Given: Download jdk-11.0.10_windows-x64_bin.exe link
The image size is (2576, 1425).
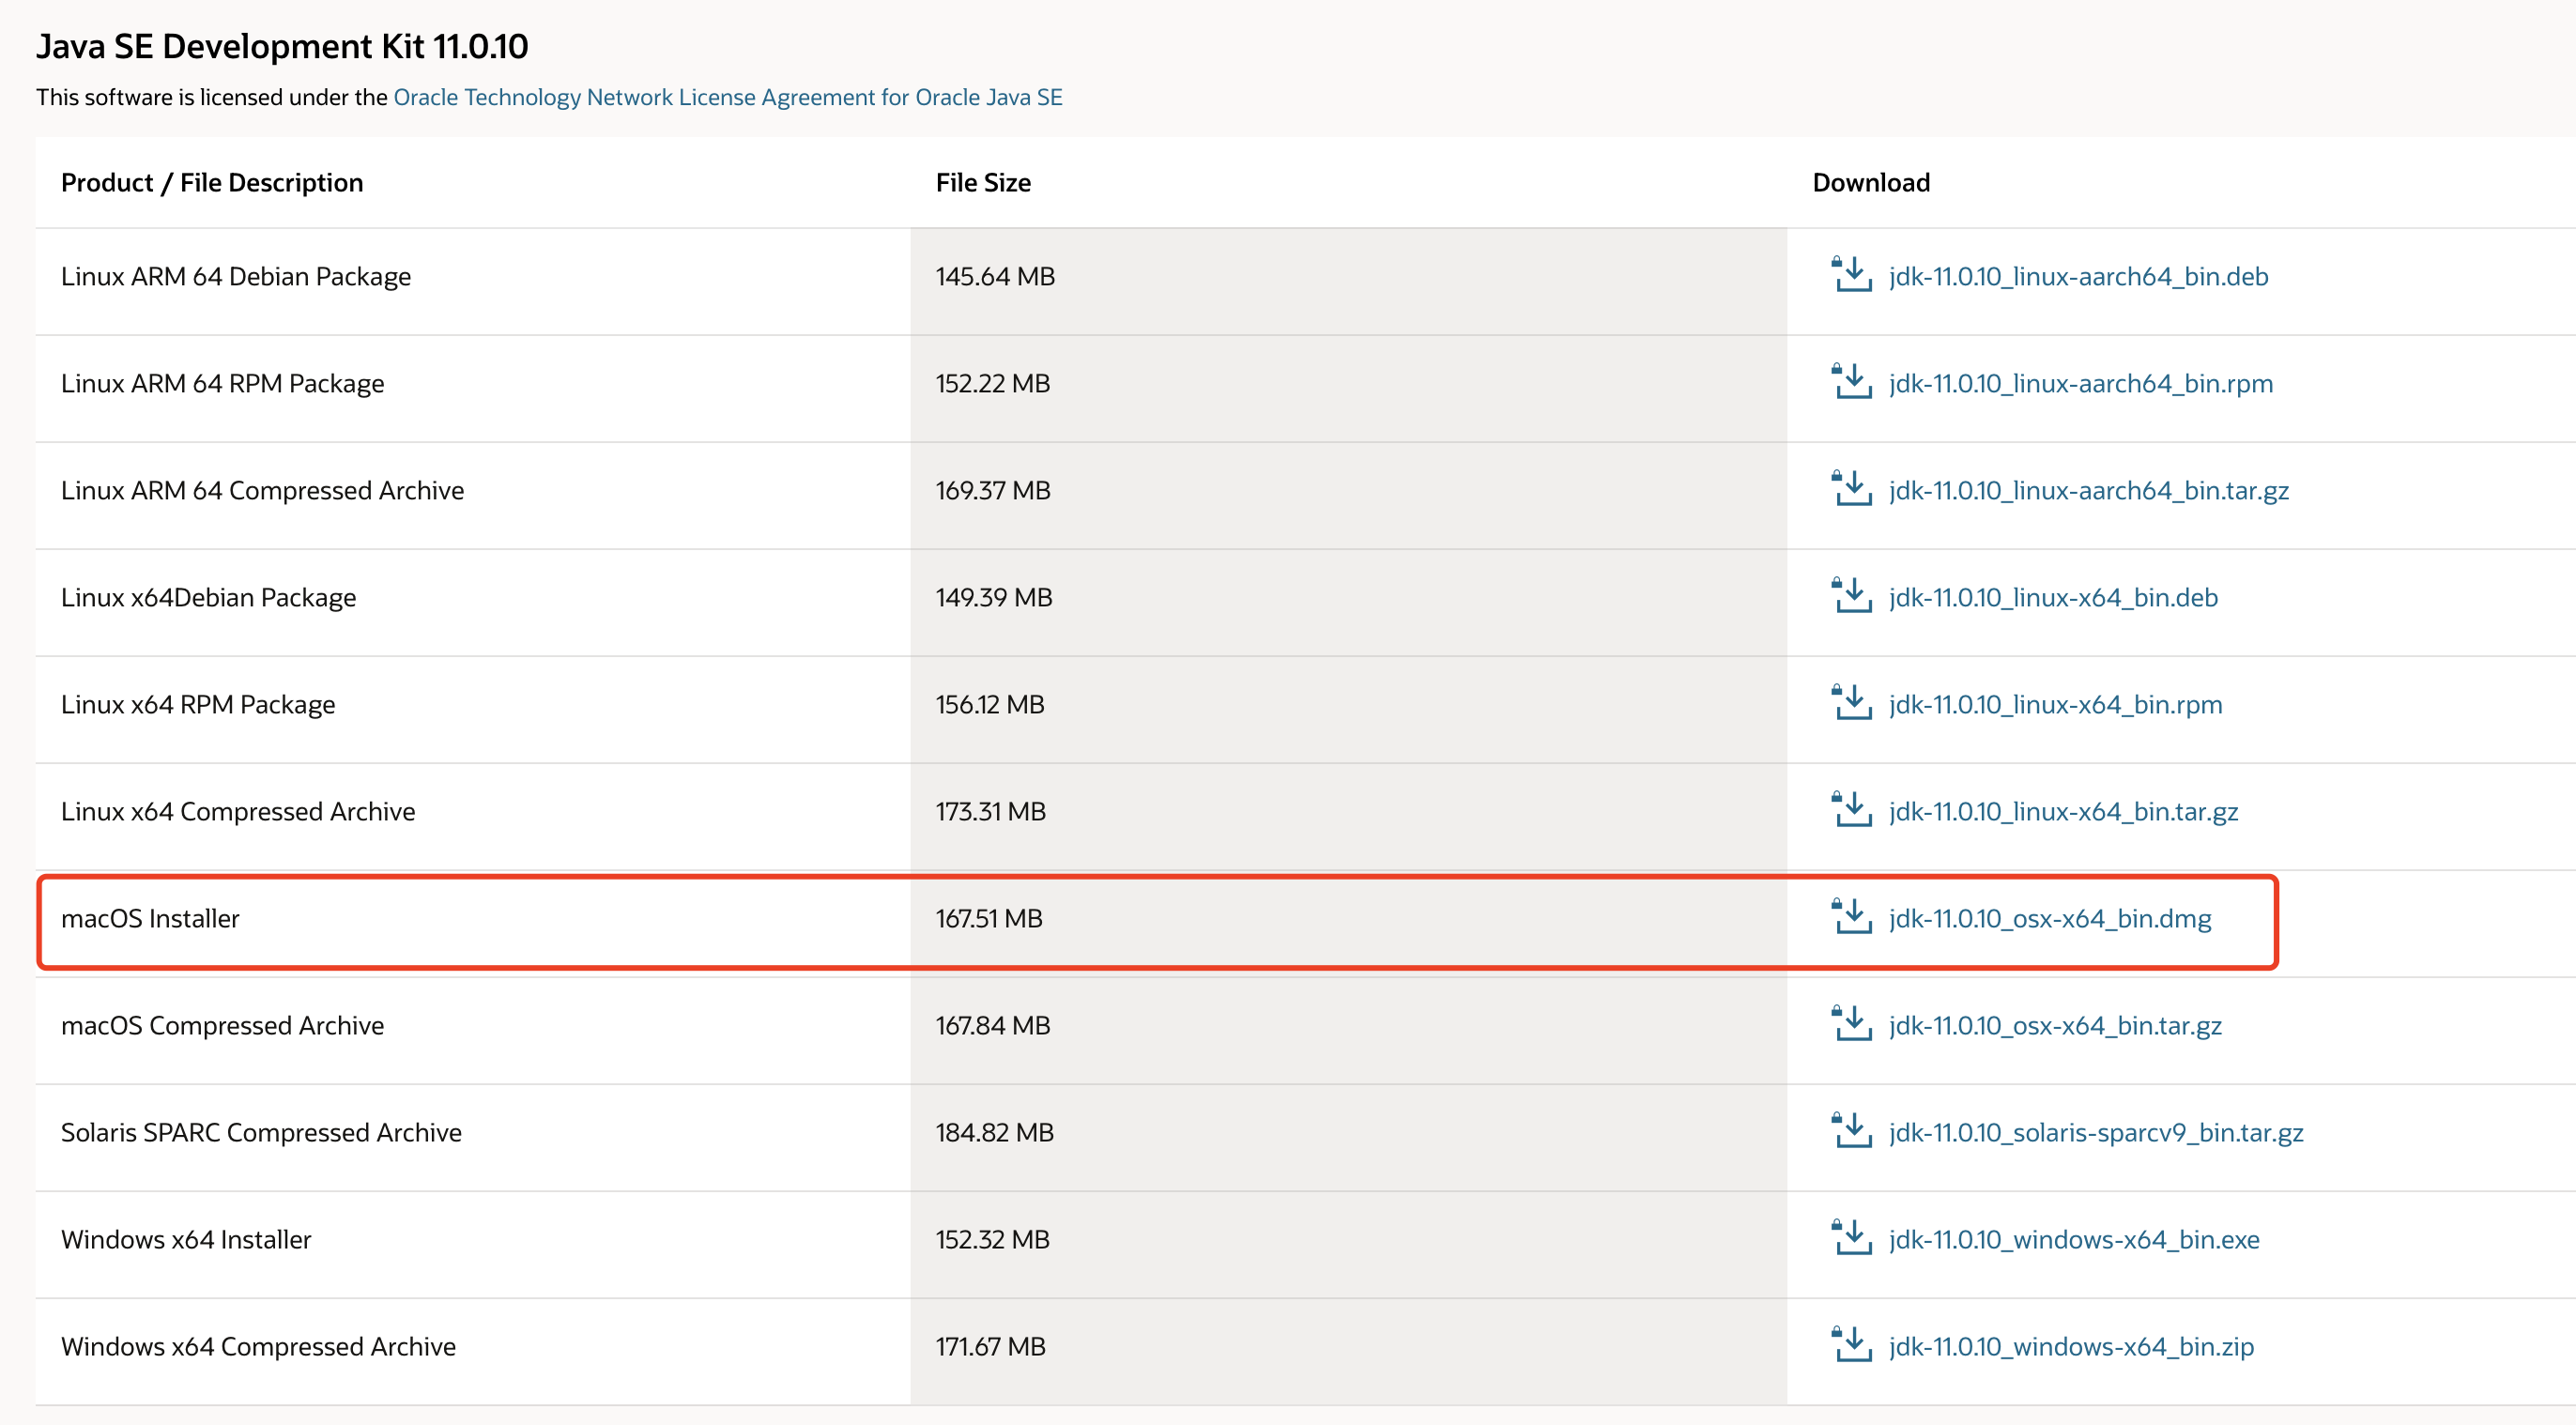Looking at the screenshot, I should (x=2074, y=1239).
